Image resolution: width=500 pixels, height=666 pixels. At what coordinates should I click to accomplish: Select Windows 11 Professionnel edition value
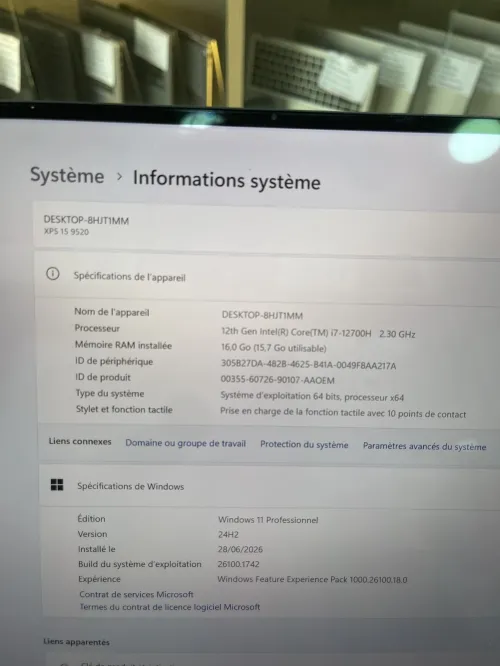(x=268, y=520)
